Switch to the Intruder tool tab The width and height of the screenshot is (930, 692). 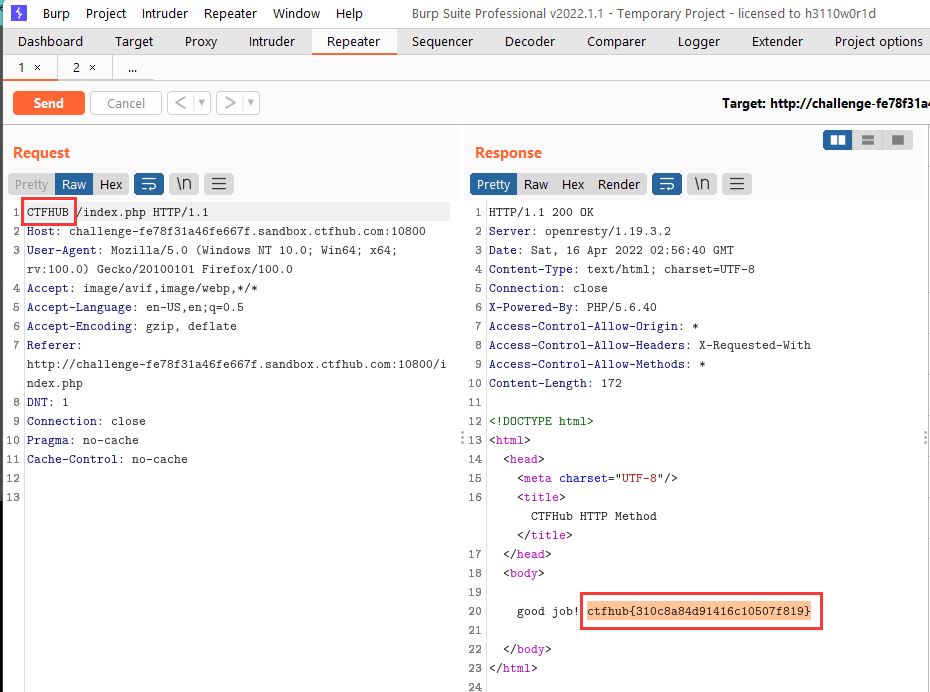[271, 42]
